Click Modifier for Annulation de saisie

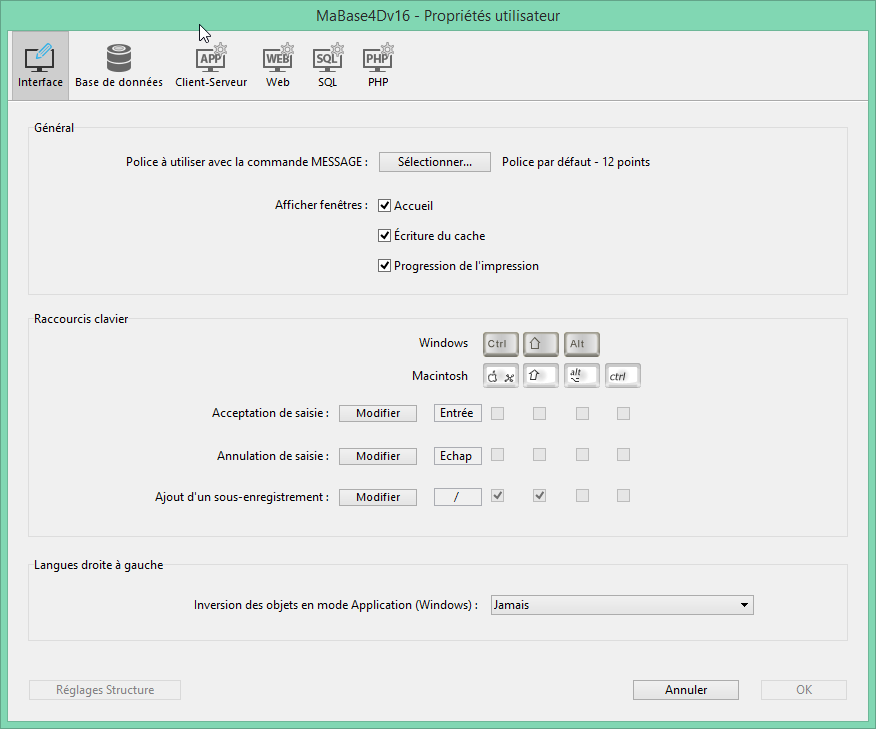pos(378,456)
